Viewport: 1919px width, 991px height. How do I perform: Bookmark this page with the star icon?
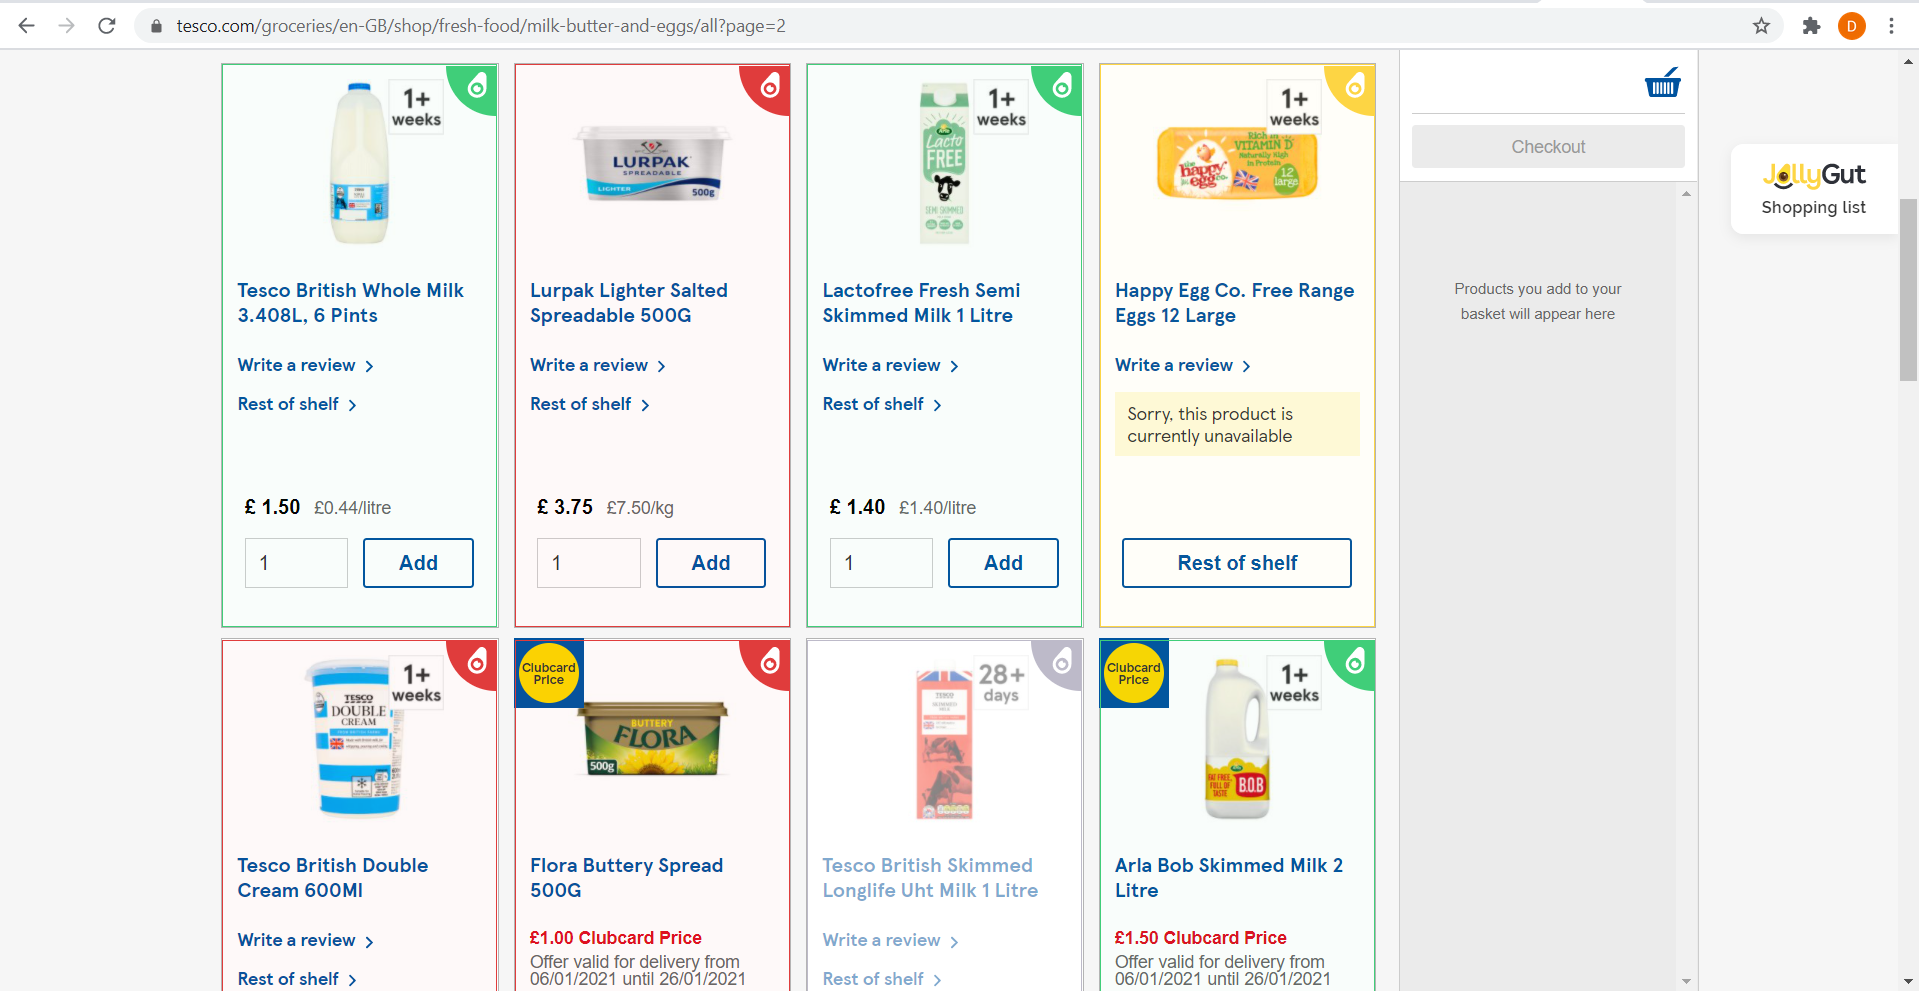1761,26
